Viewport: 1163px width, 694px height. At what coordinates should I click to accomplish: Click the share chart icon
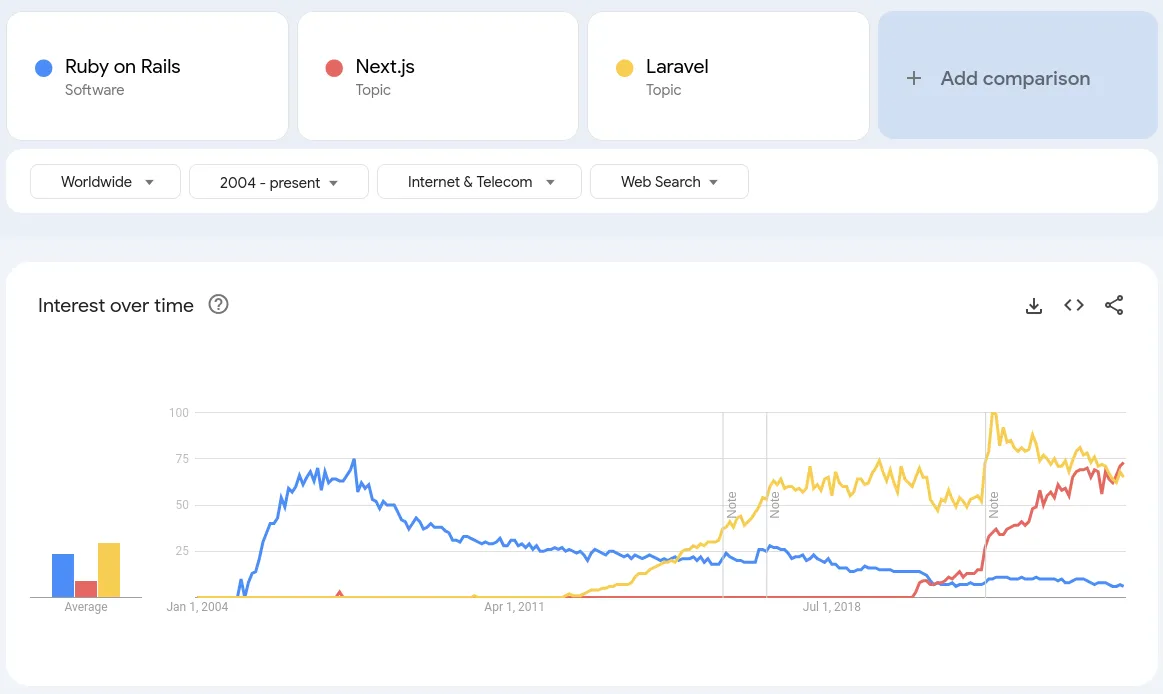(1114, 305)
